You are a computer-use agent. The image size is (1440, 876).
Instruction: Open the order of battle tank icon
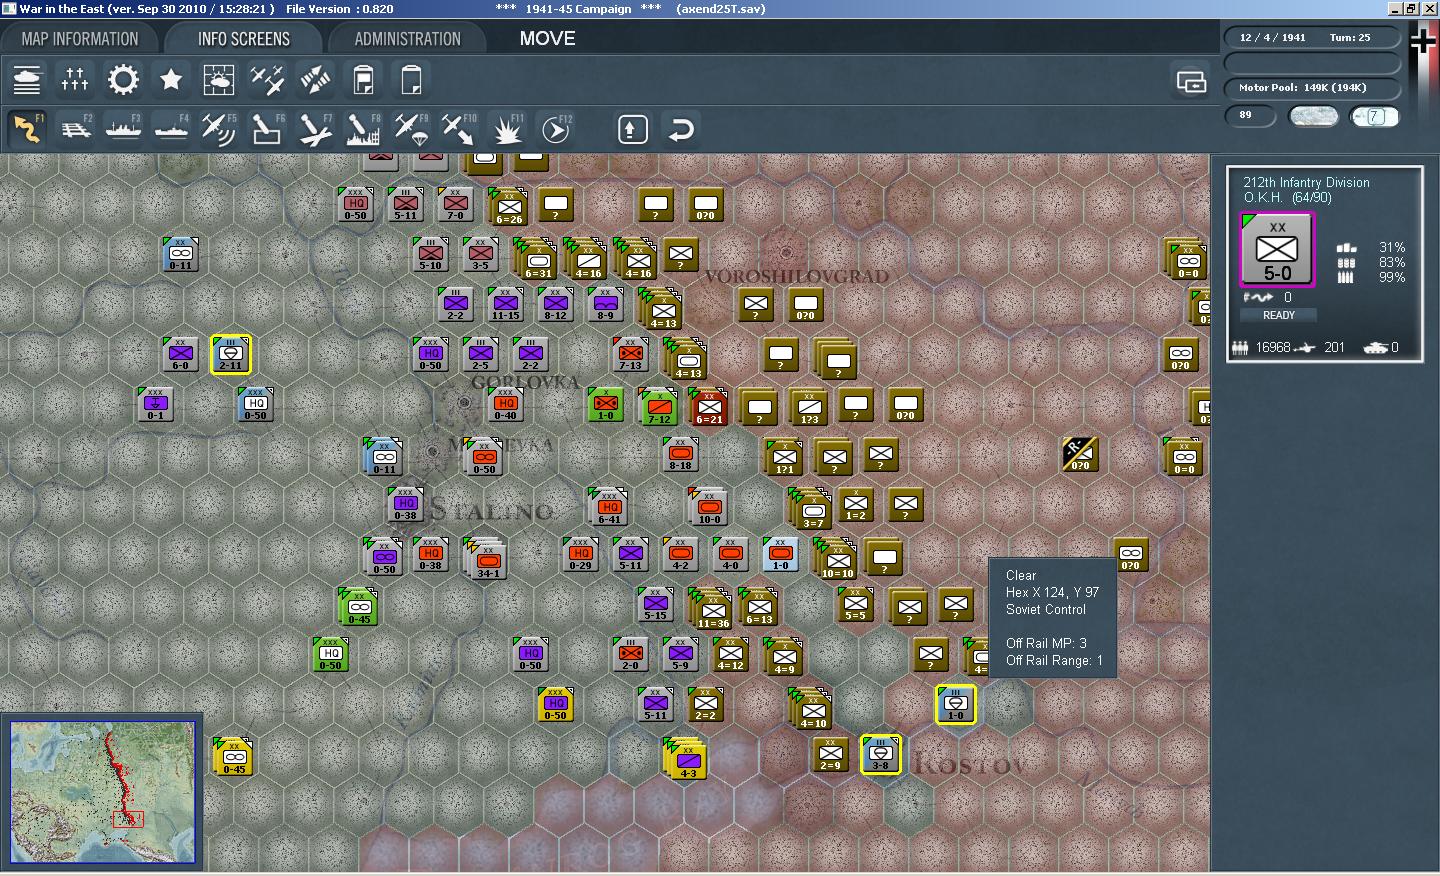(27, 79)
